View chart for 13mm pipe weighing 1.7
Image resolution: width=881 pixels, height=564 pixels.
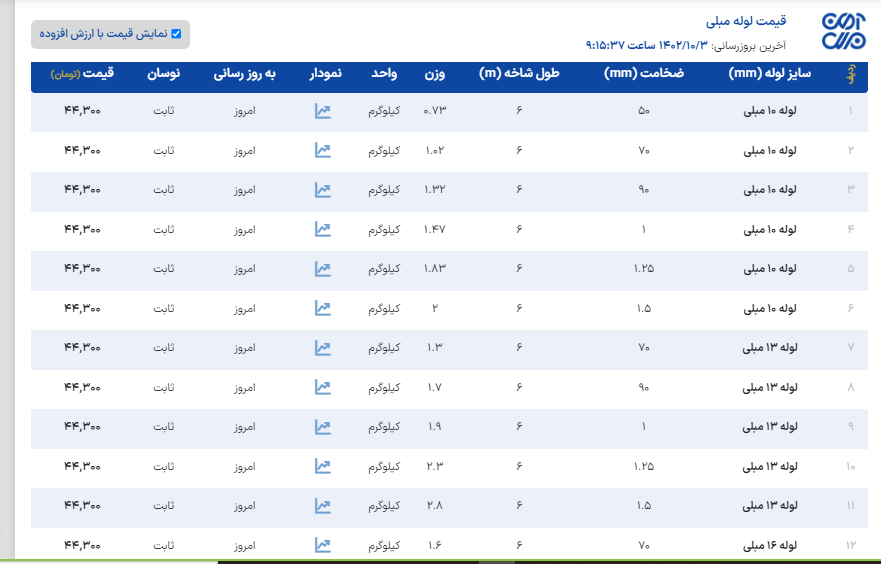pos(322,387)
